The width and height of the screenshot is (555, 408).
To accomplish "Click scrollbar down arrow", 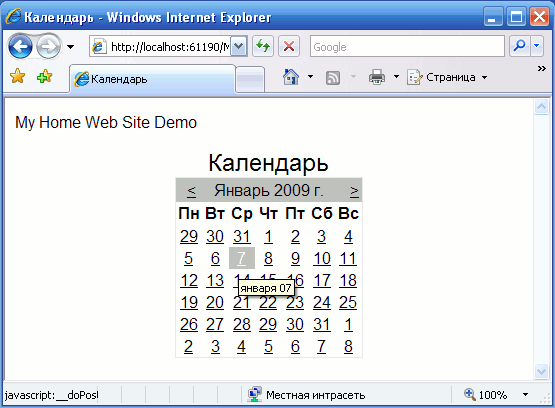I will [541, 371].
